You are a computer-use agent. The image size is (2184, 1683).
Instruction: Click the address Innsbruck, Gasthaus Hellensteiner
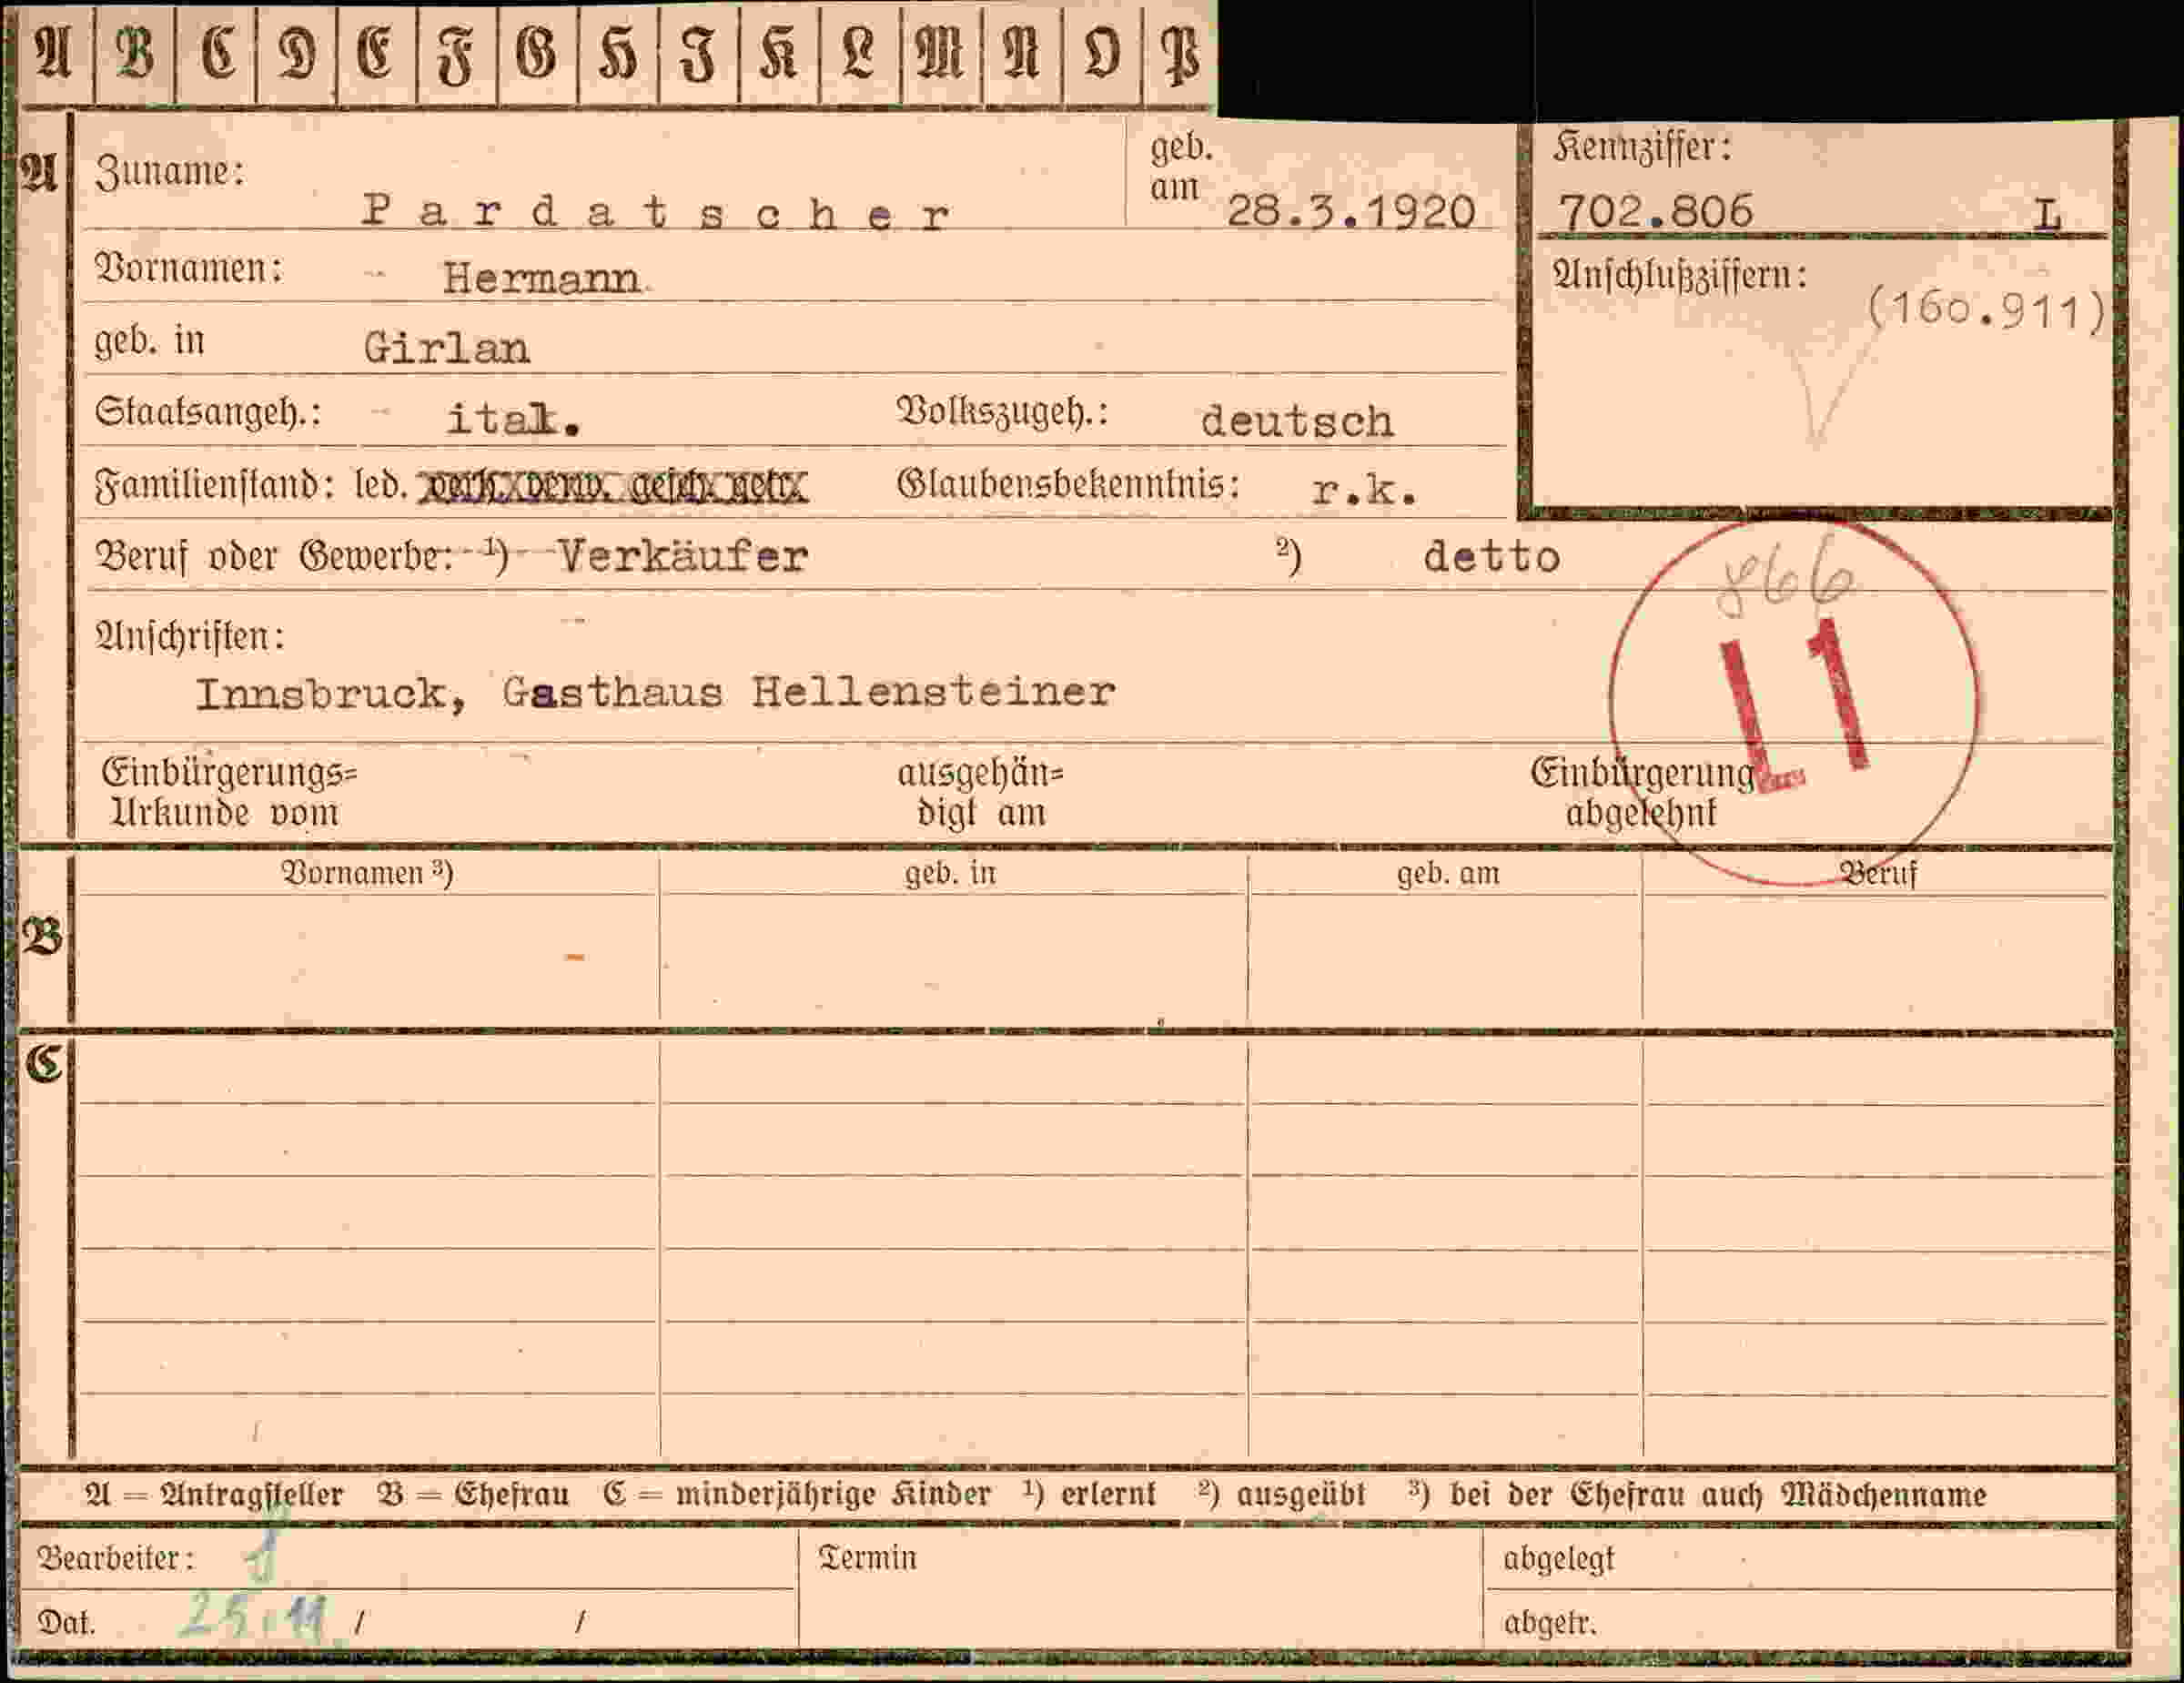coord(655,693)
